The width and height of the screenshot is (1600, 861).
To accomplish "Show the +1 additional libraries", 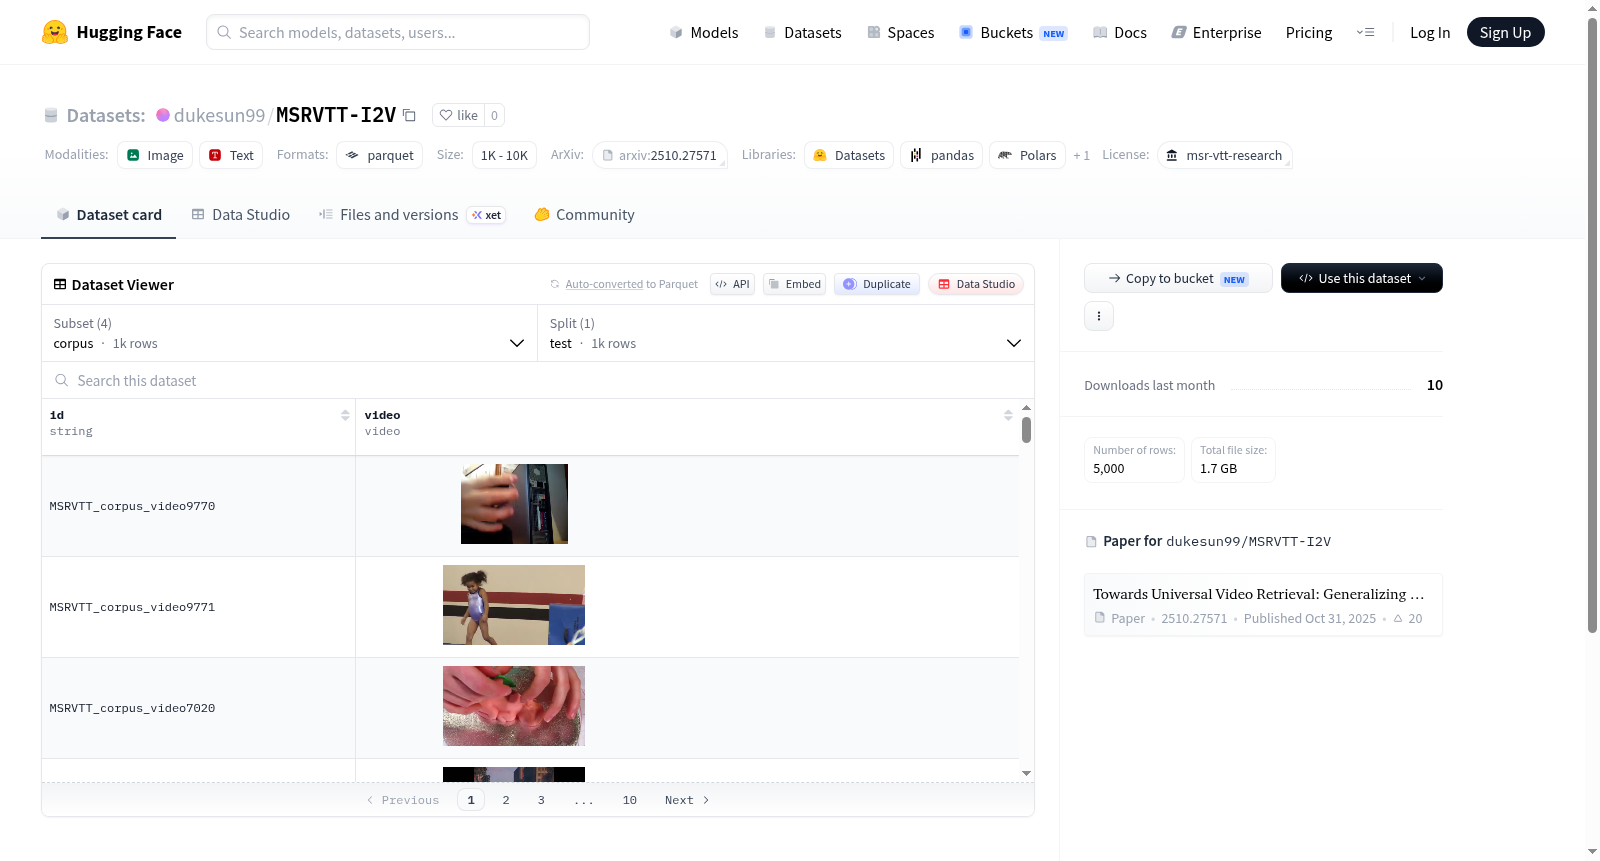I will point(1081,155).
